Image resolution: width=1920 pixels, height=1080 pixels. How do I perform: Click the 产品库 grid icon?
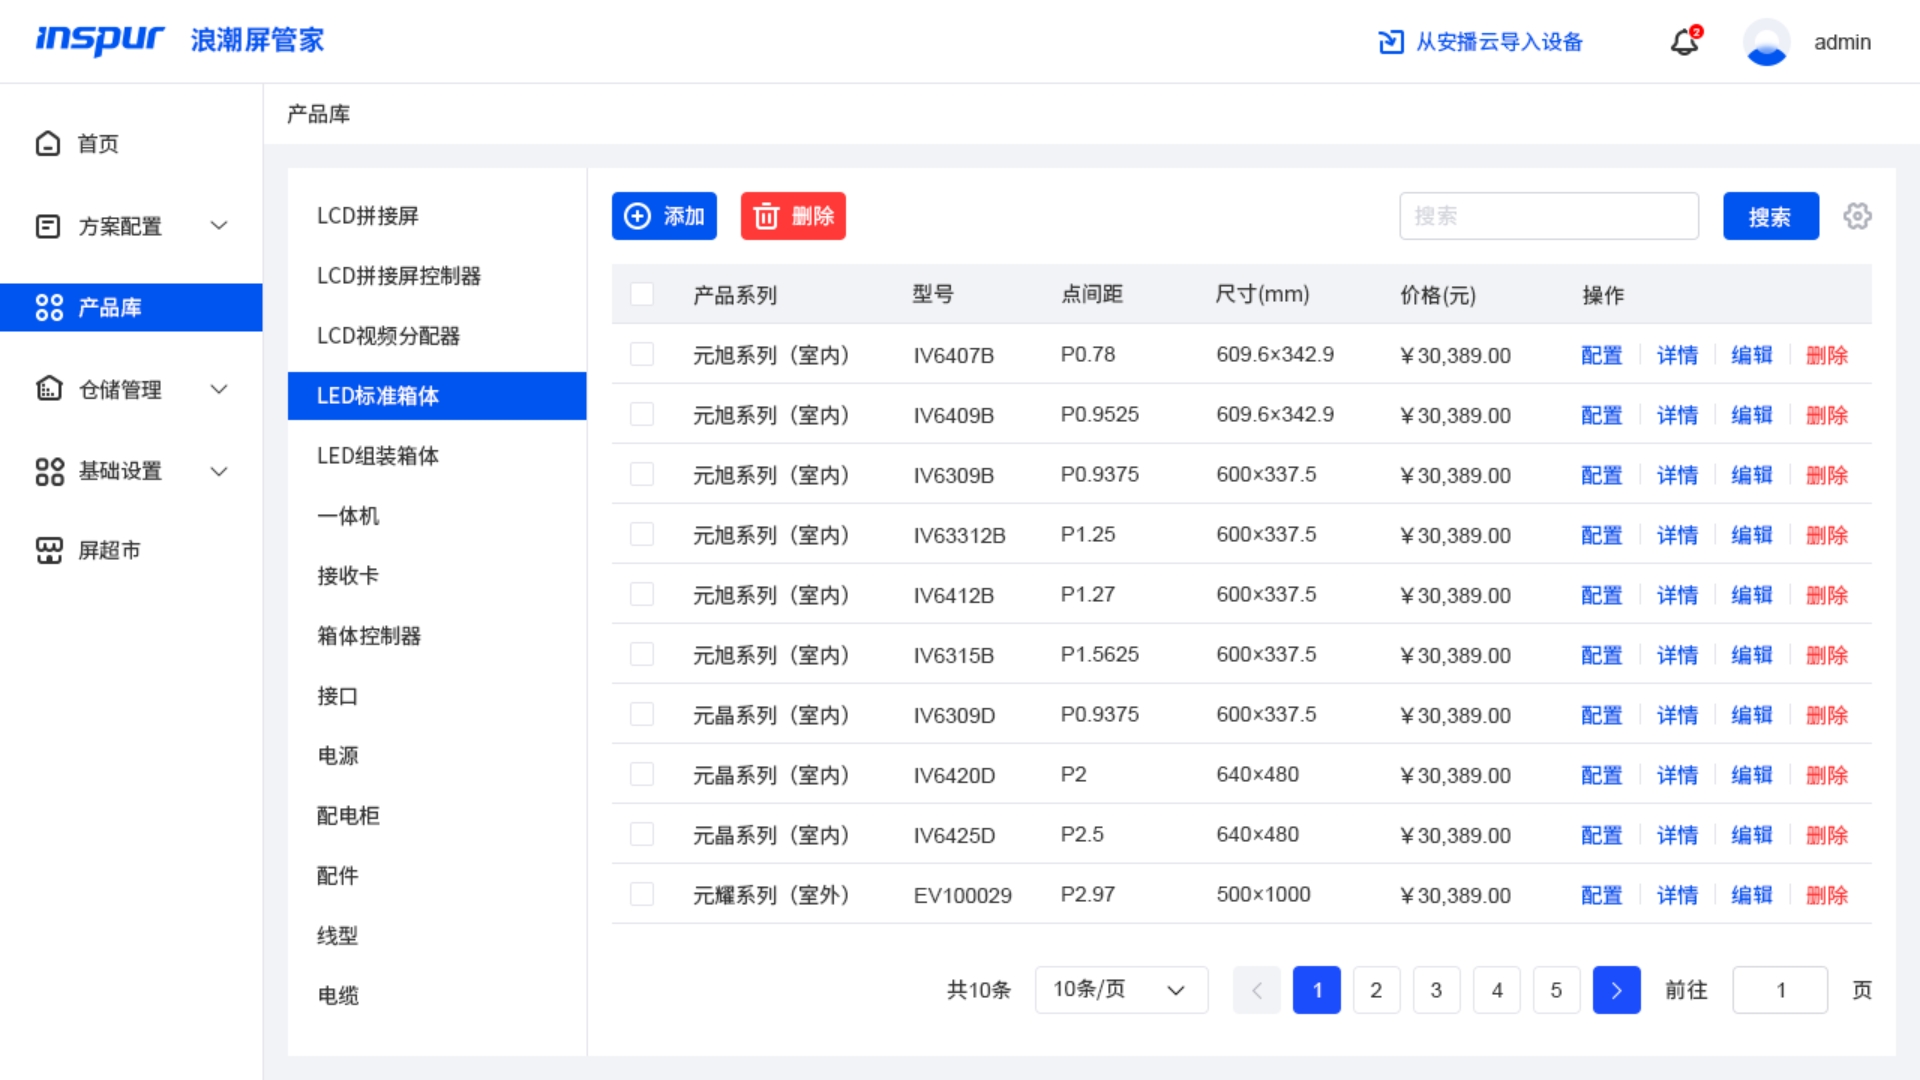click(49, 307)
